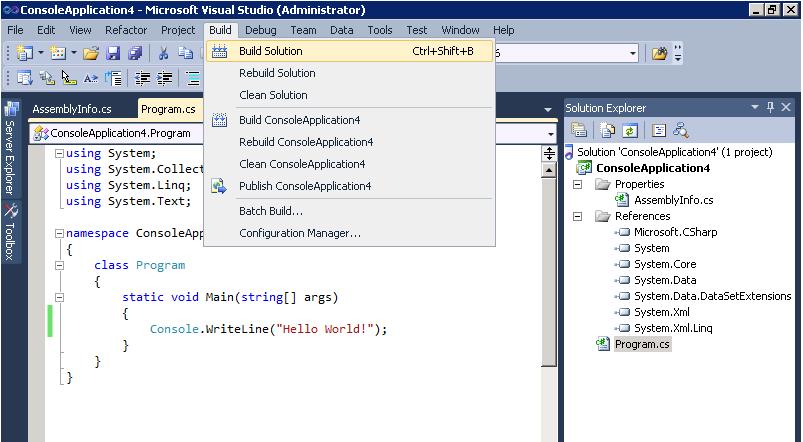The height and width of the screenshot is (442, 803).
Task: Open the members dropdown arrow in editor
Action: [x=551, y=134]
